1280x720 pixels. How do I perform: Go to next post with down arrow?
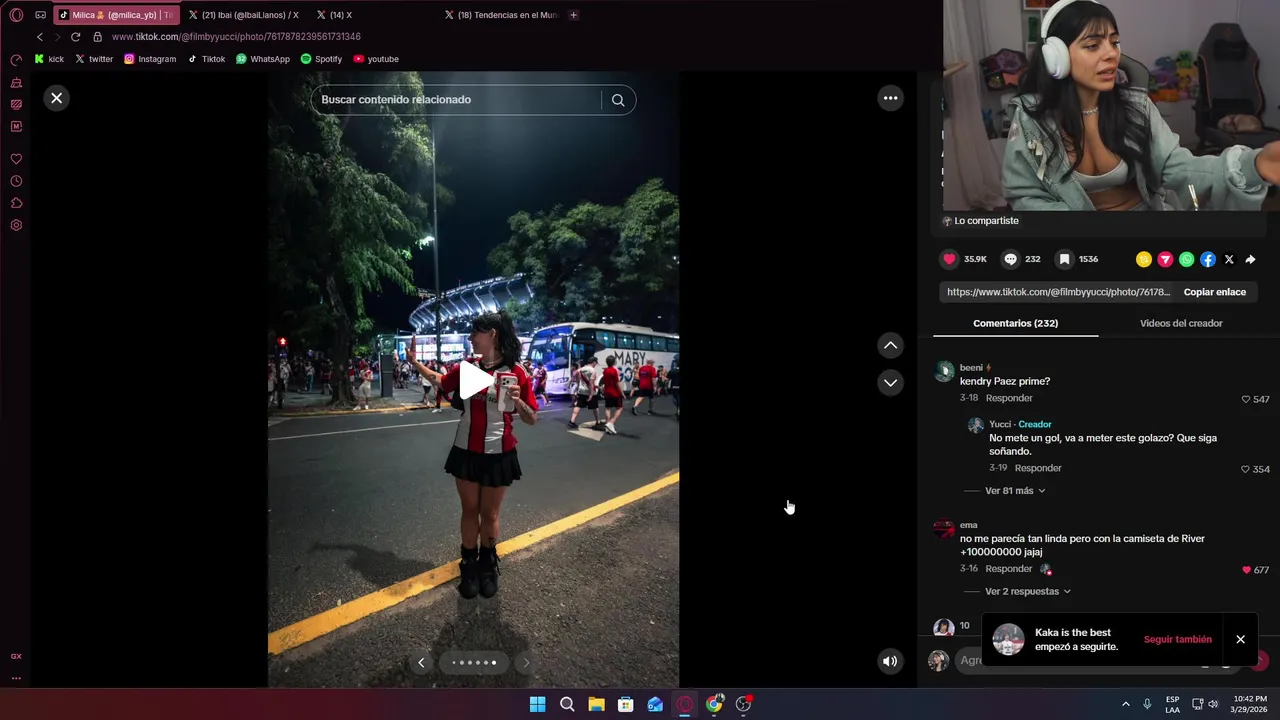890,383
